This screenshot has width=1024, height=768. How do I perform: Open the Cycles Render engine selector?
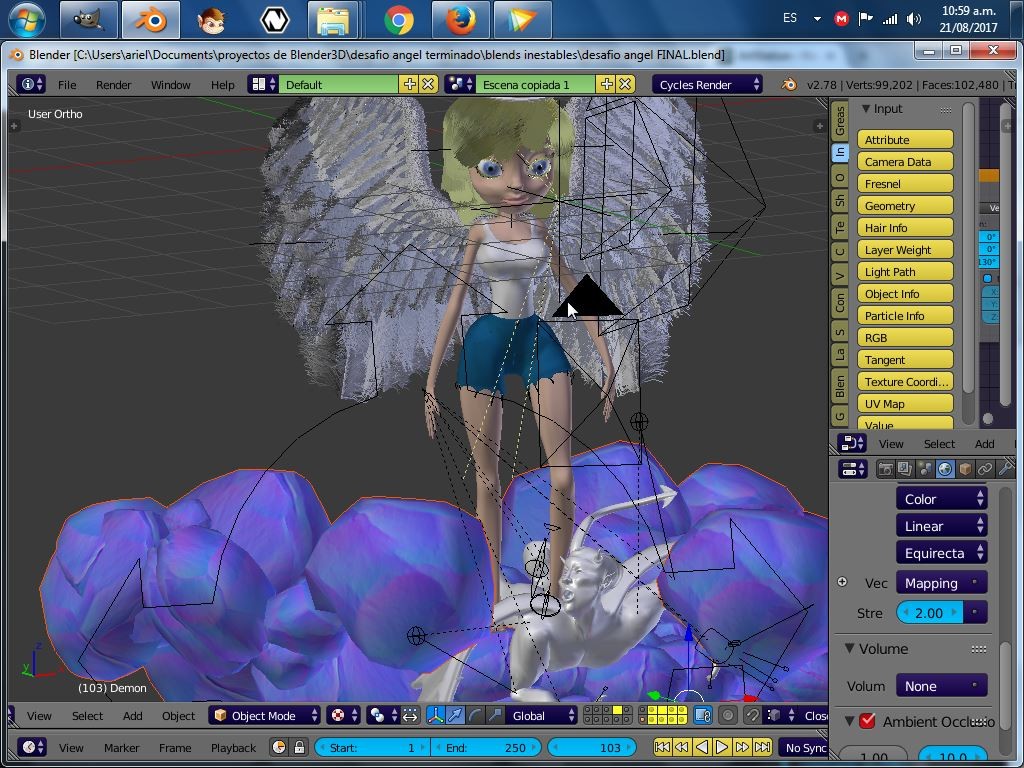[x=707, y=84]
